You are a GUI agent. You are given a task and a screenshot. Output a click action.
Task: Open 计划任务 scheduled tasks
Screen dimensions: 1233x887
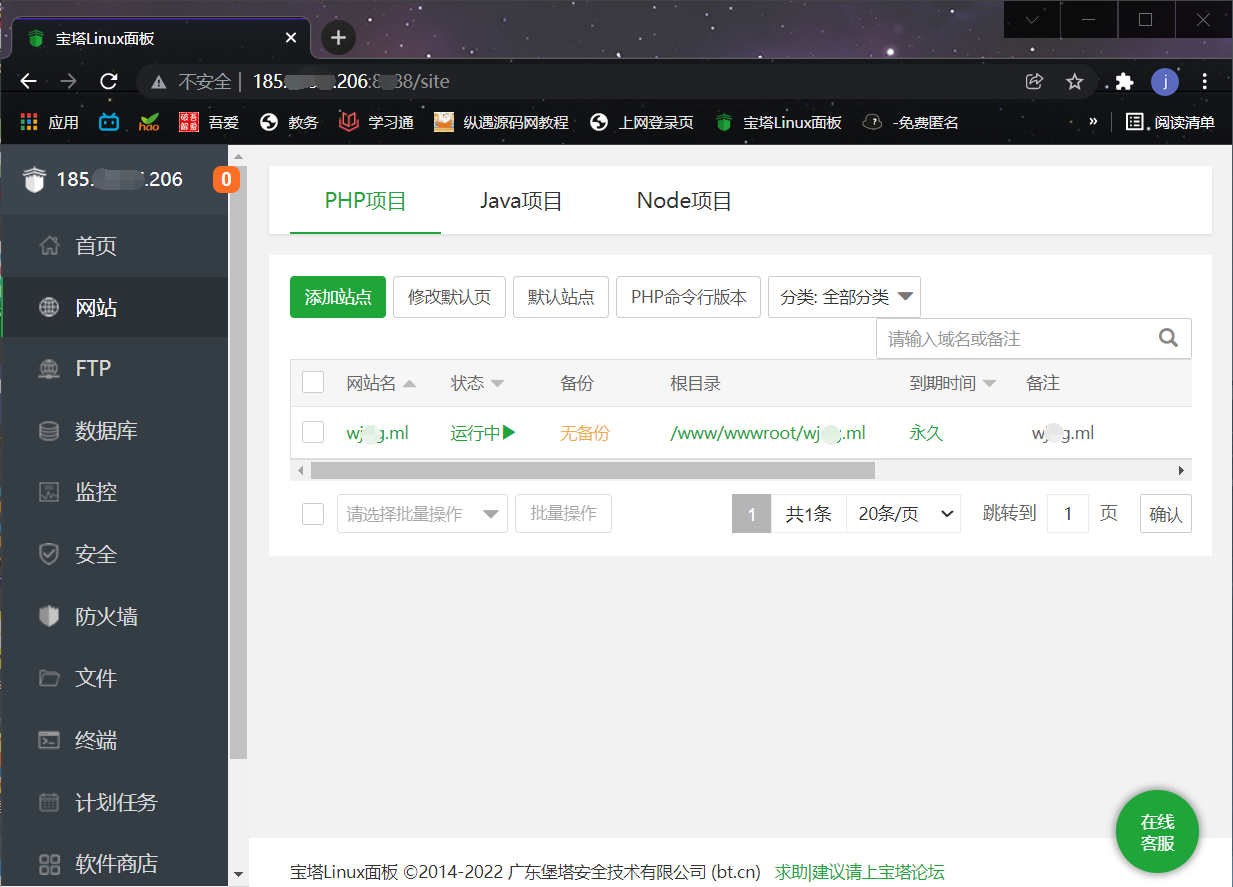114,802
